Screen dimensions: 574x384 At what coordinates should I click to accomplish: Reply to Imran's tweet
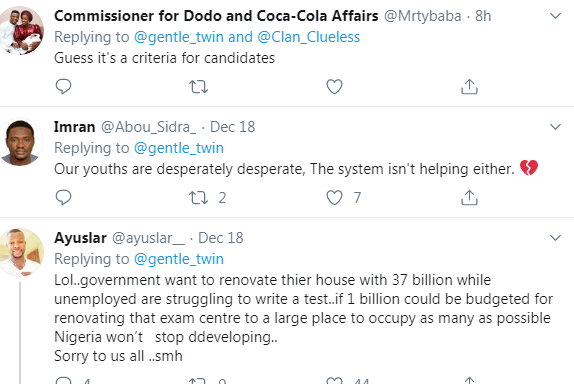tap(63, 198)
